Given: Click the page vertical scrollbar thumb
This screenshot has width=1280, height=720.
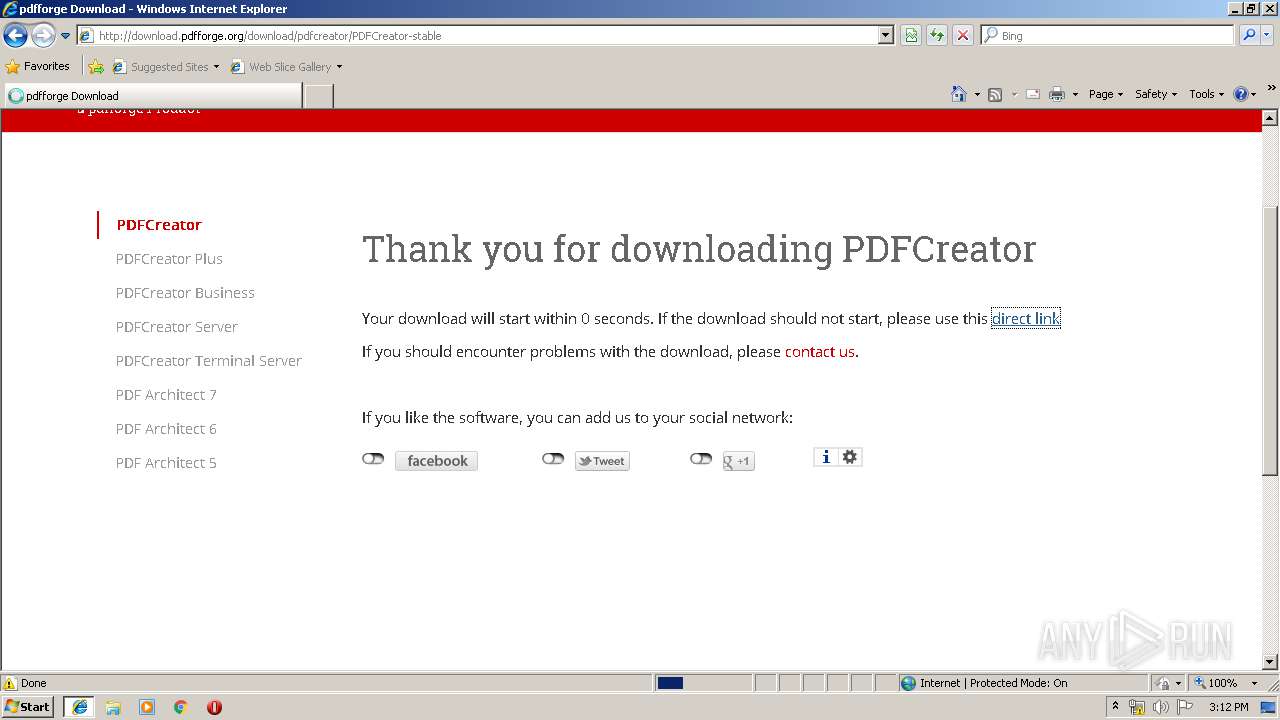Looking at the screenshot, I should pyautogui.click(x=1270, y=340).
